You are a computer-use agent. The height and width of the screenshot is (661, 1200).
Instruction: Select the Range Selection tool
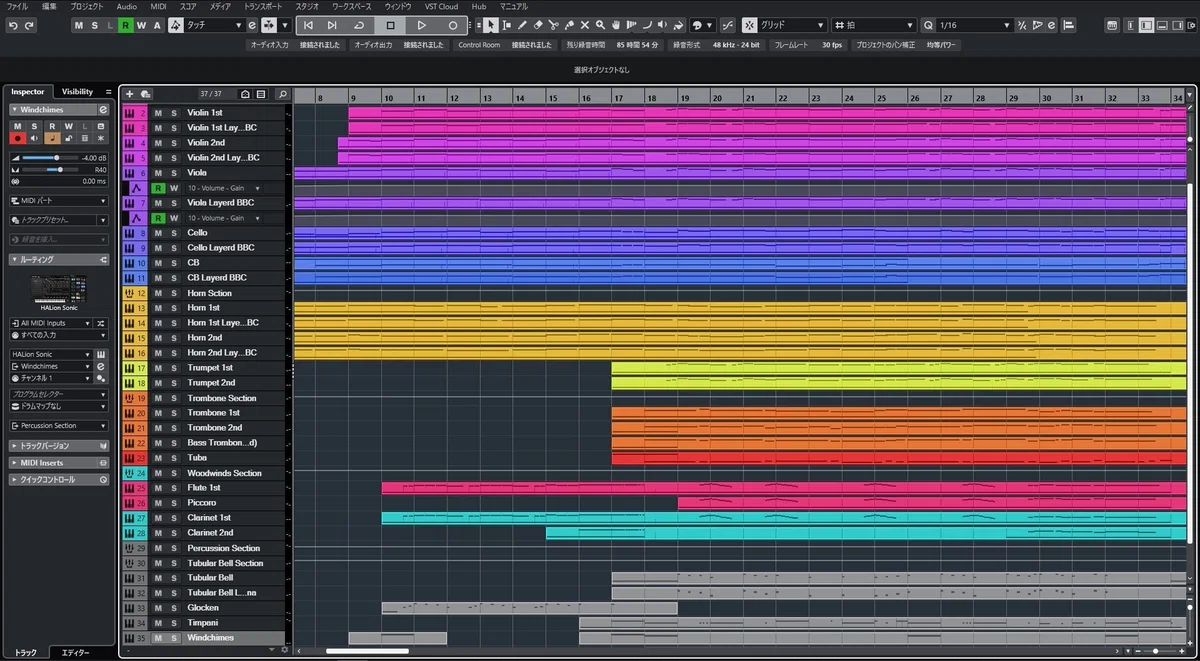coord(507,25)
